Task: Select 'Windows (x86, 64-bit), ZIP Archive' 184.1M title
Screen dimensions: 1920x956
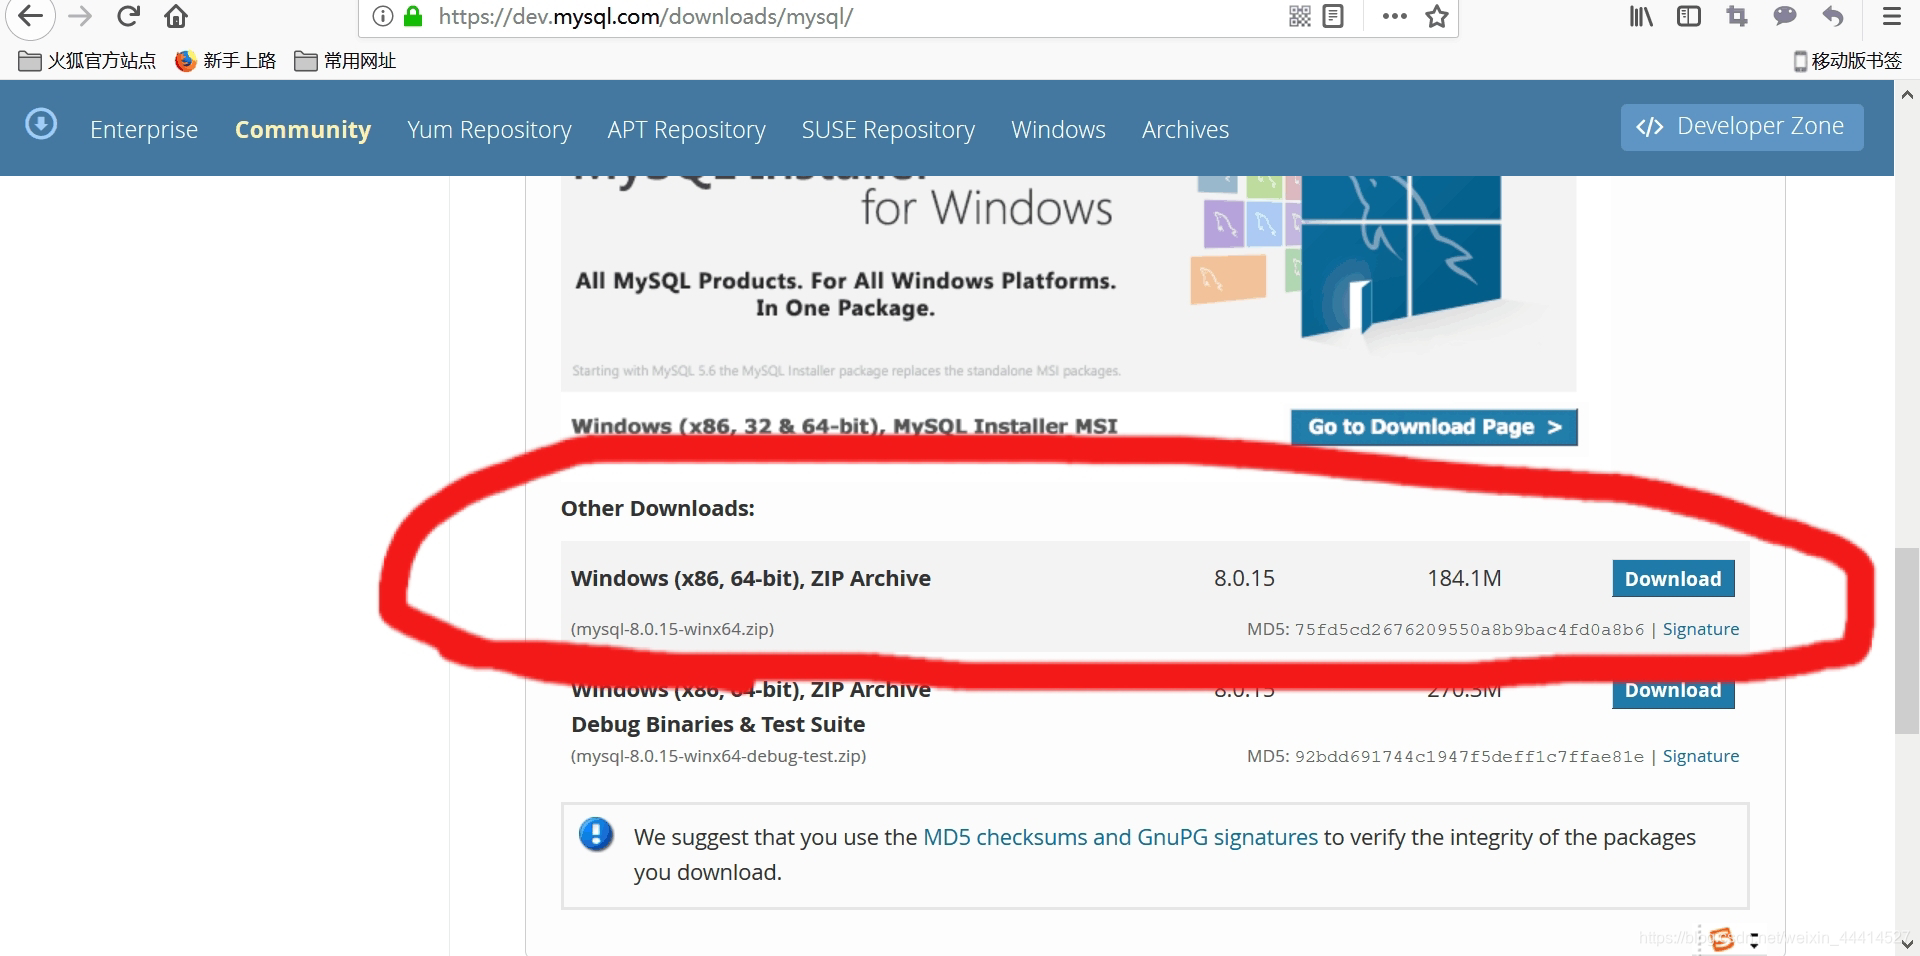Action: point(750,578)
